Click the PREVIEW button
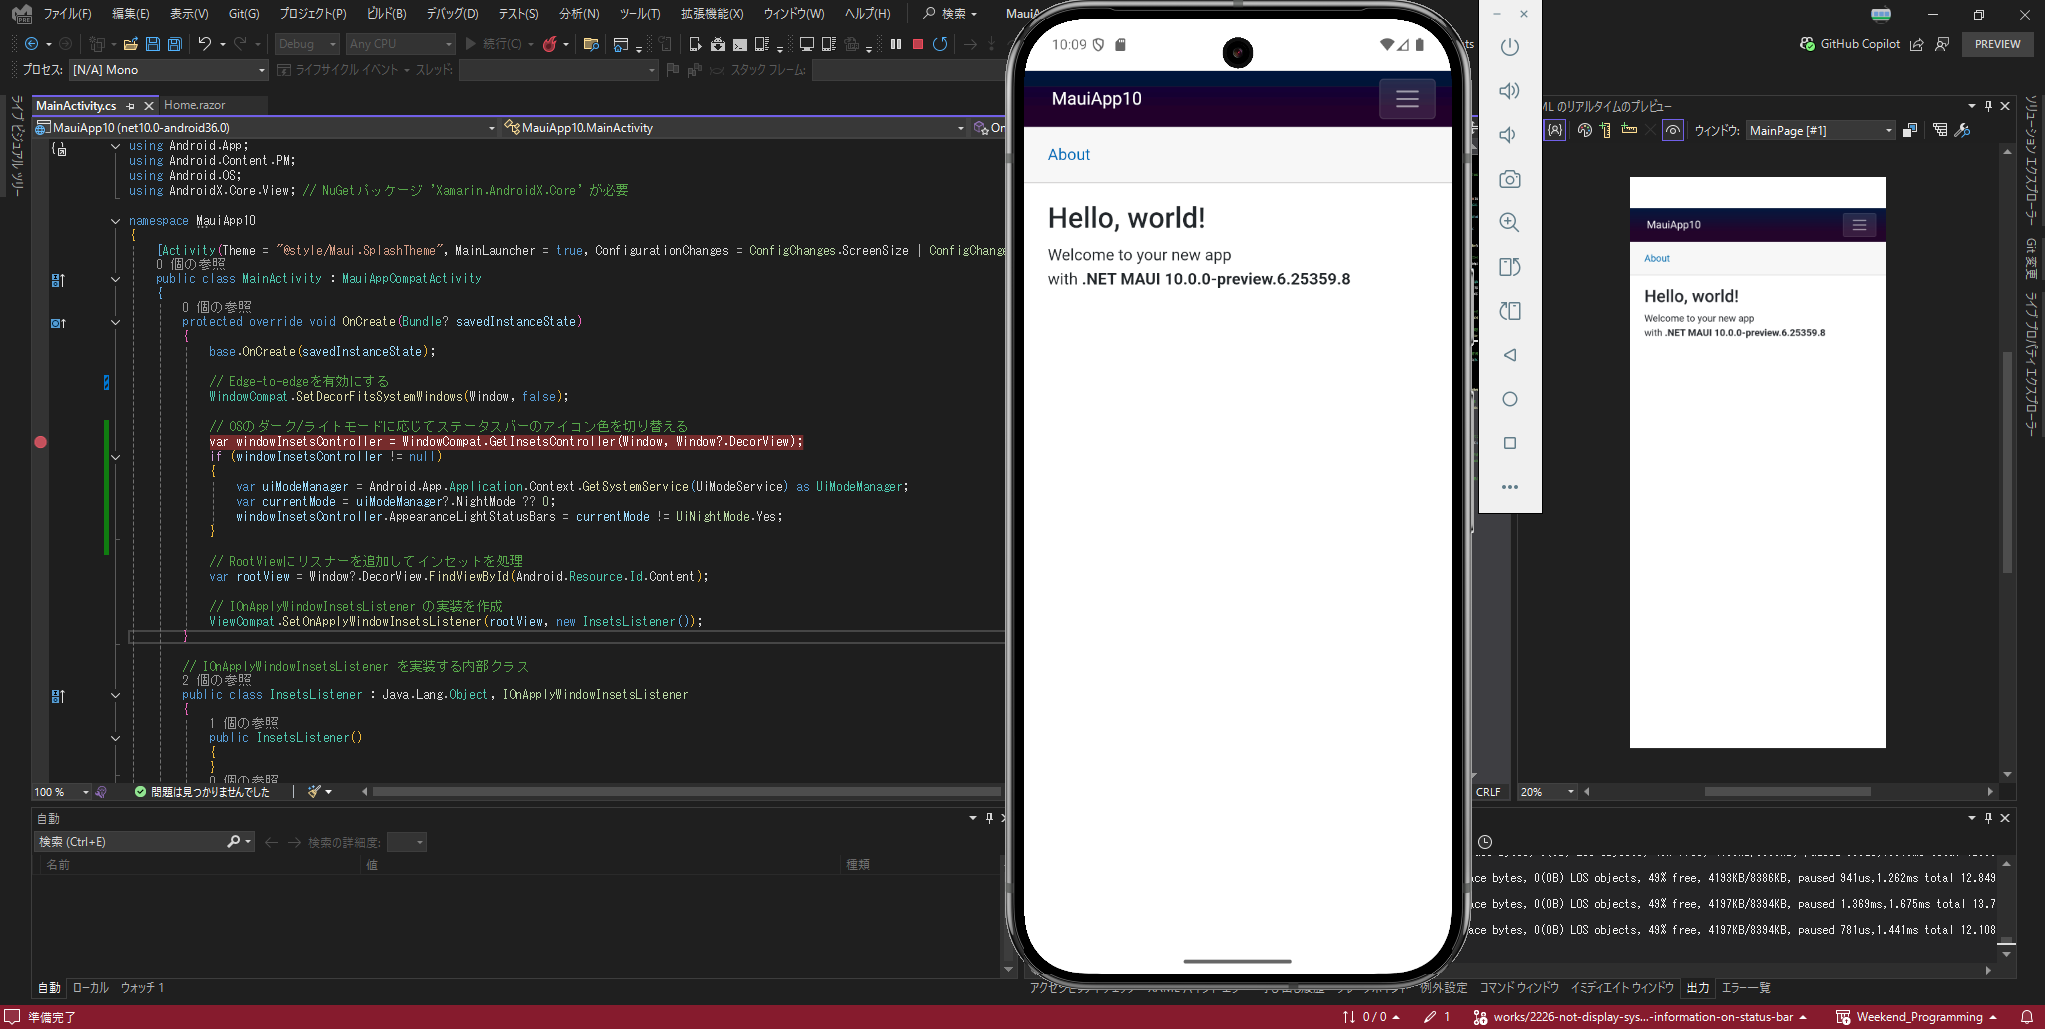Viewport: 2045px width, 1029px height. pos(1997,44)
